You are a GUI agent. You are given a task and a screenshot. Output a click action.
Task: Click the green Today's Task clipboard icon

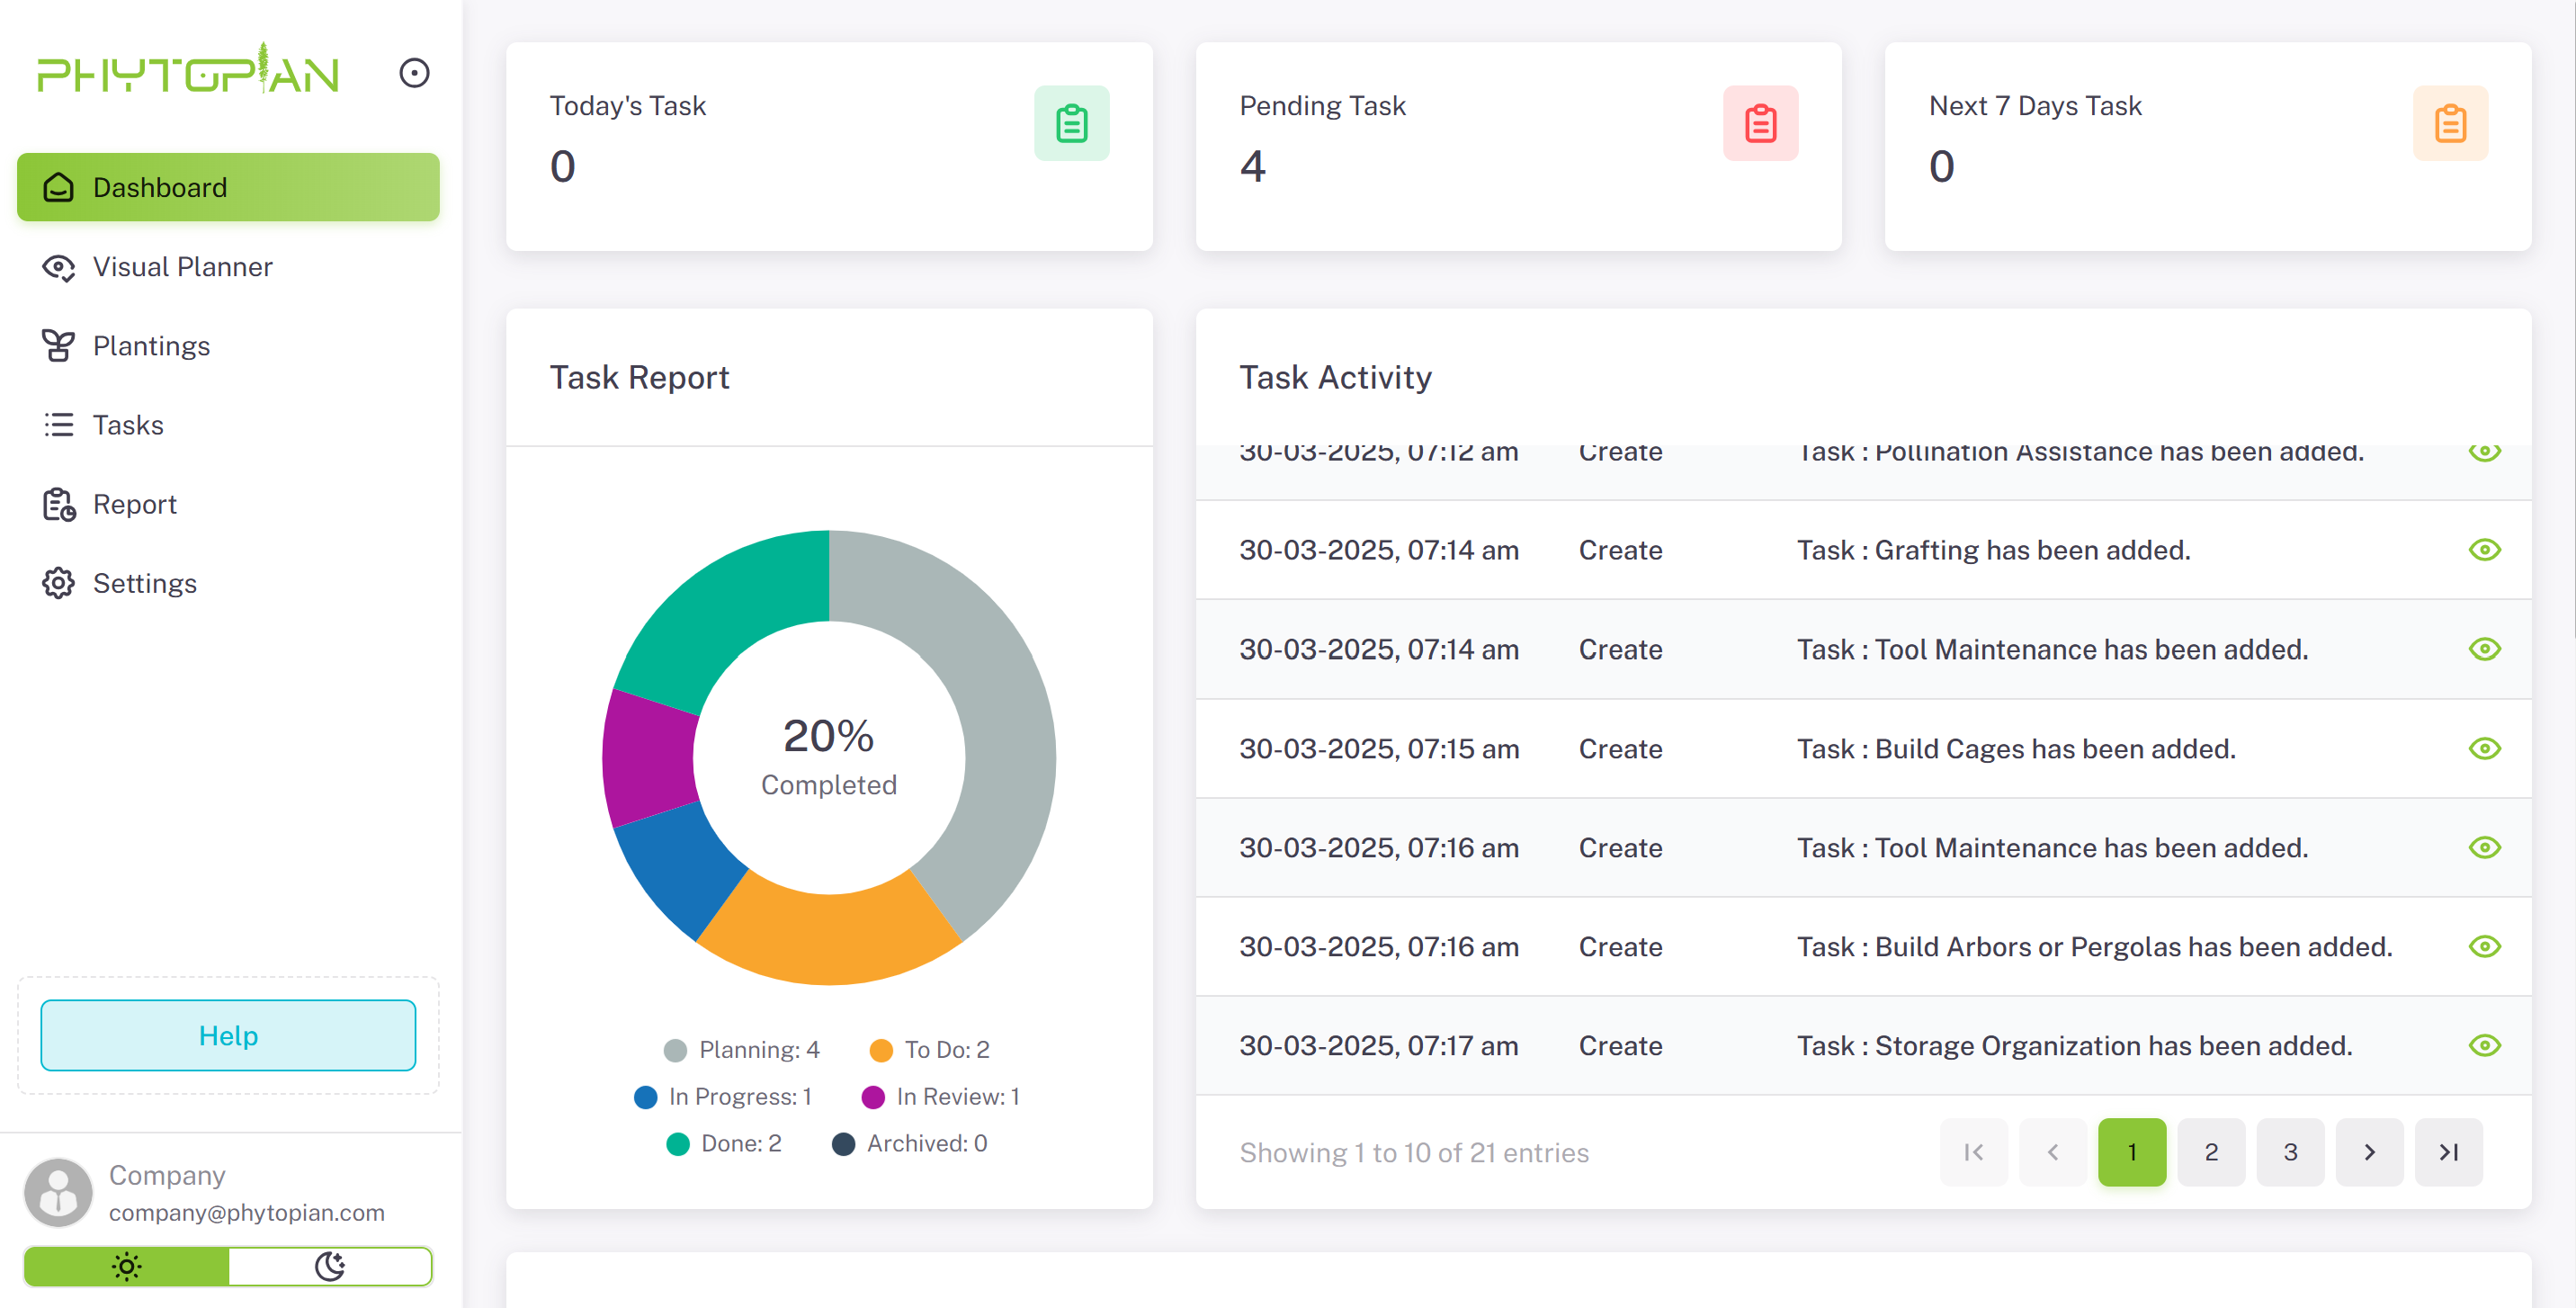[1071, 123]
